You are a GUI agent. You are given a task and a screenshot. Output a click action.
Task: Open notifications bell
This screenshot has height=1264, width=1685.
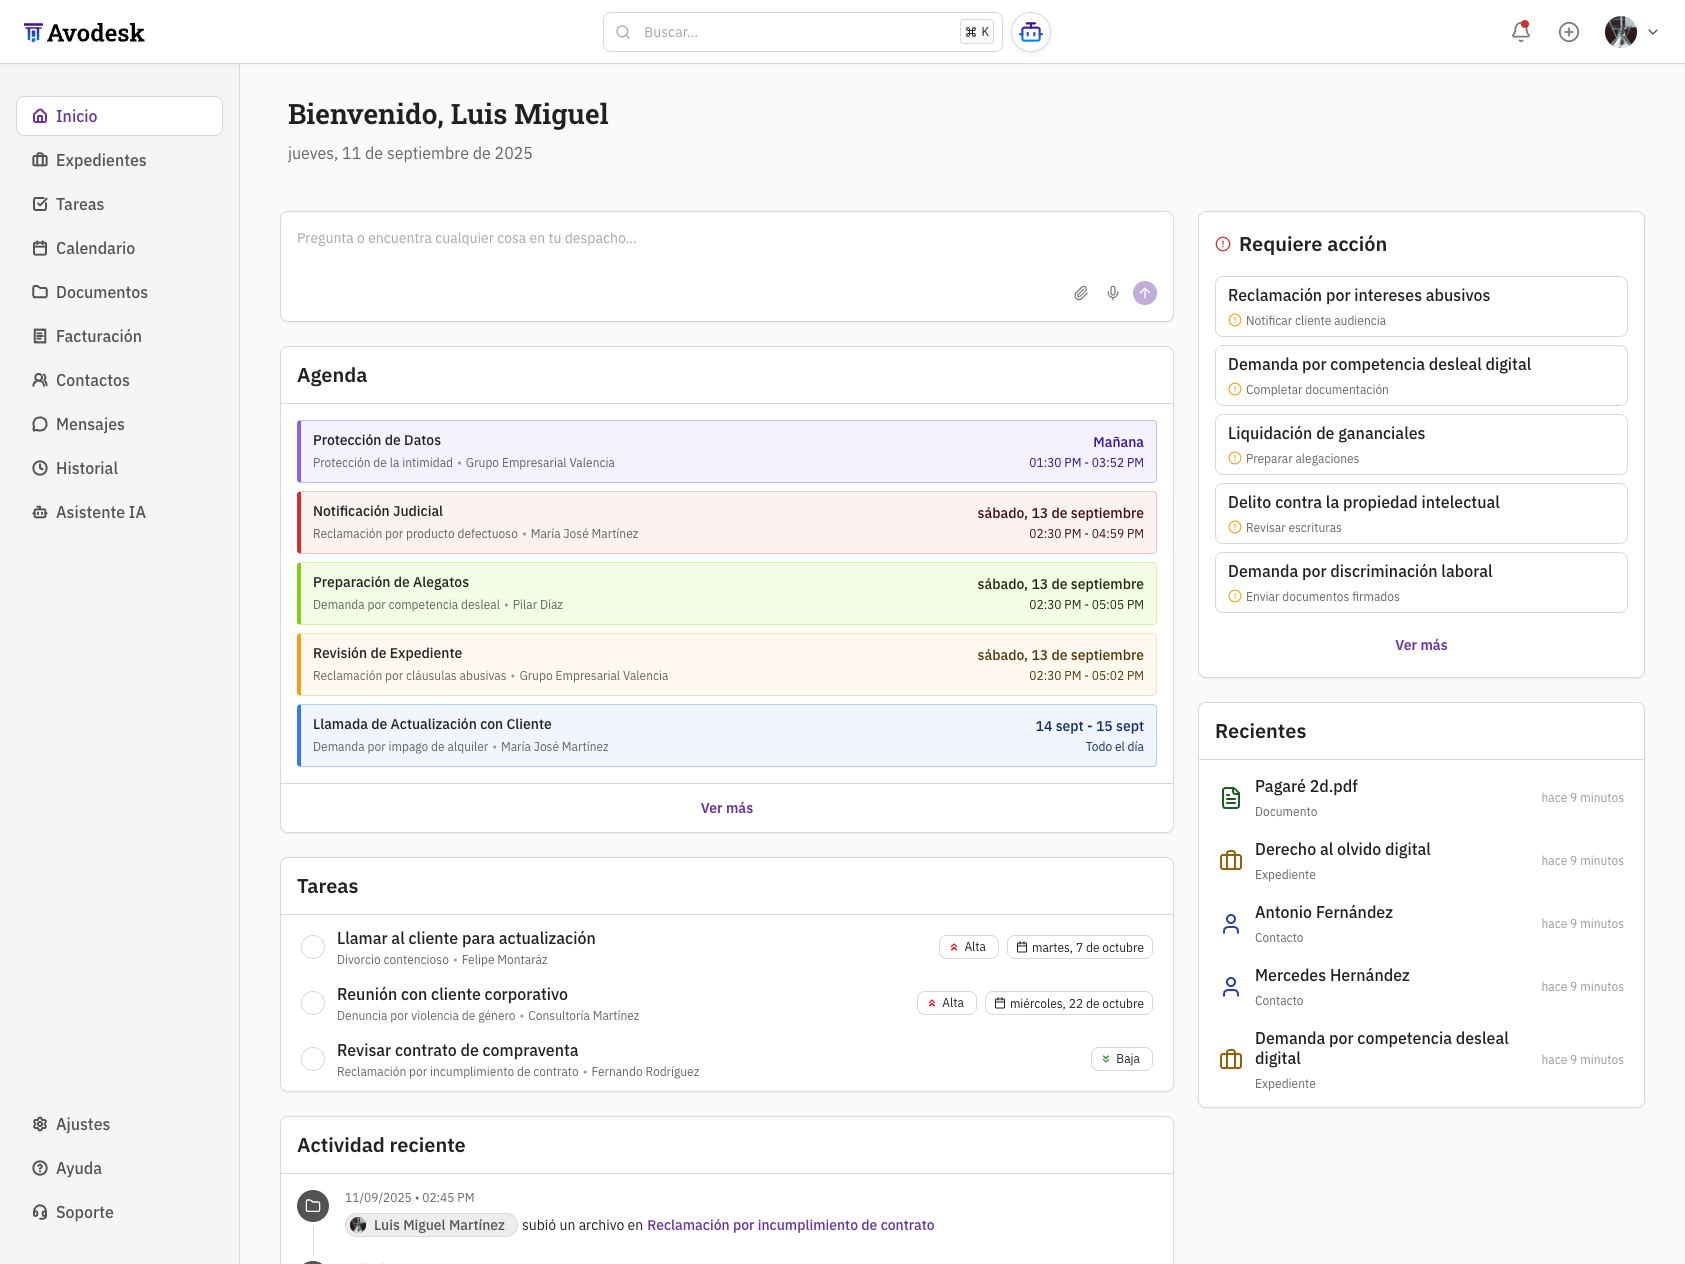click(1520, 32)
